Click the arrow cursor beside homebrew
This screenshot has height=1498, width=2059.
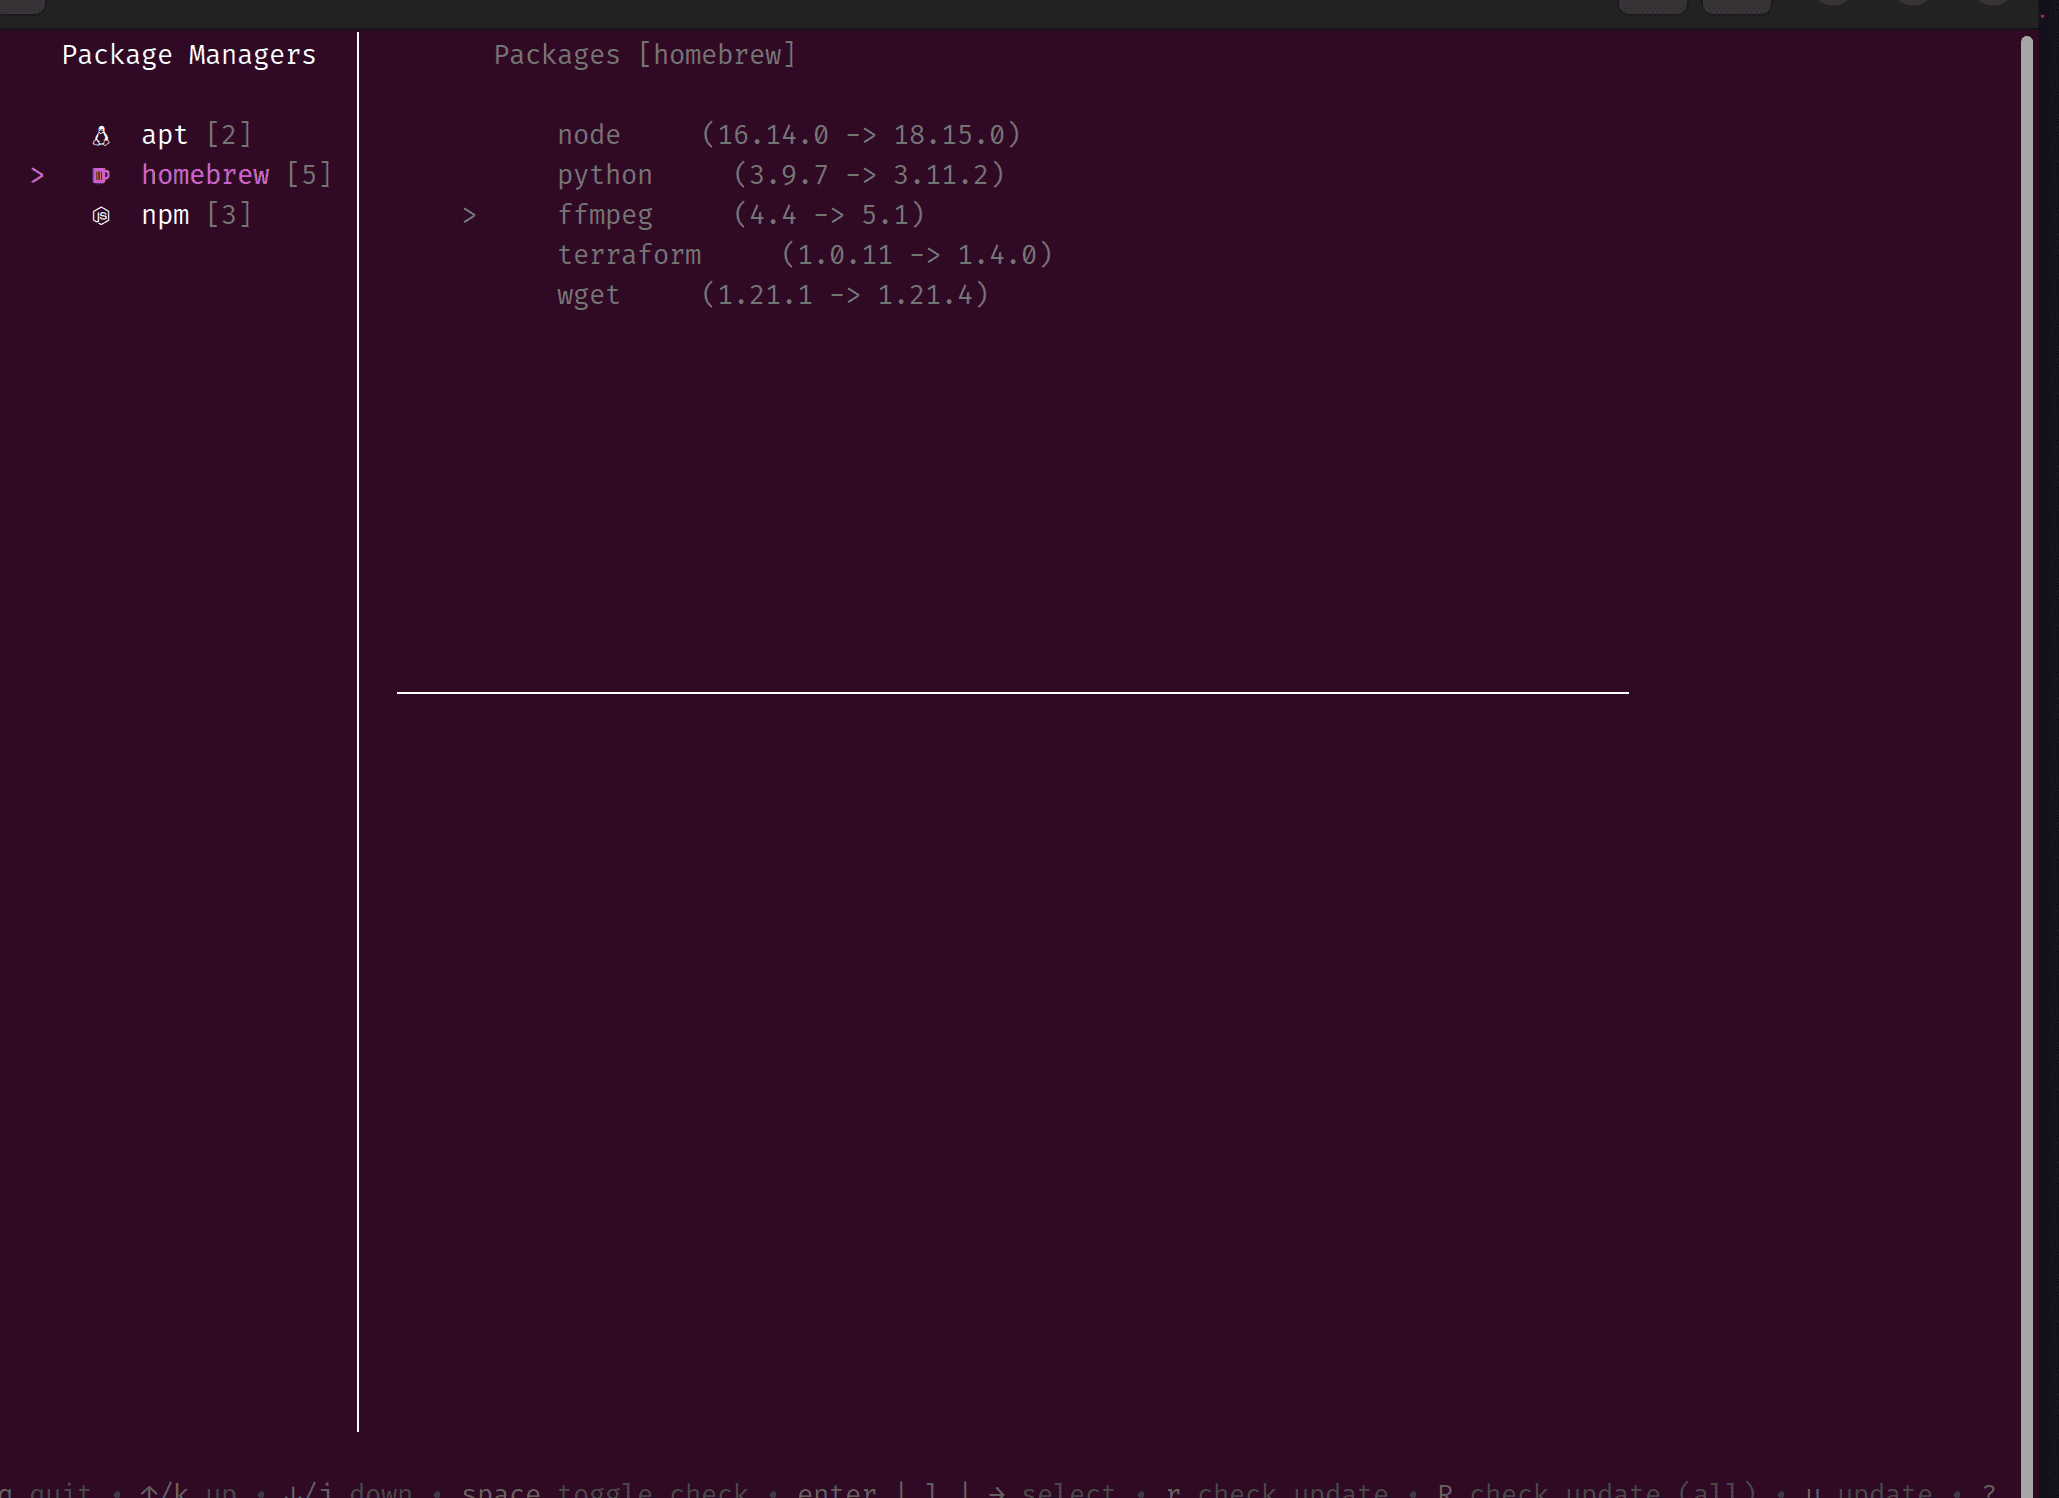tap(38, 176)
